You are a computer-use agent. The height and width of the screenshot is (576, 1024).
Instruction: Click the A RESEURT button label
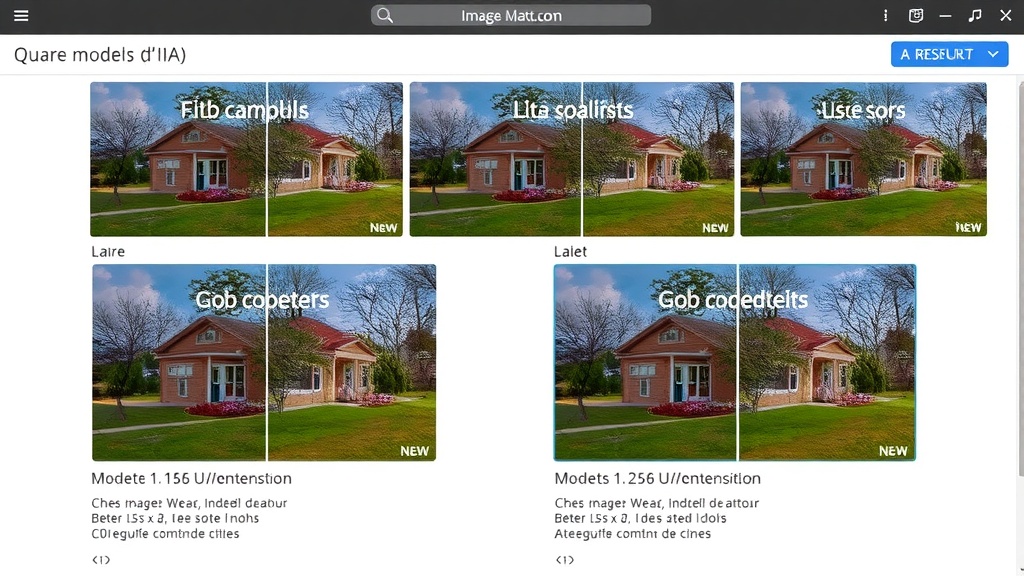pyautogui.click(x=936, y=54)
